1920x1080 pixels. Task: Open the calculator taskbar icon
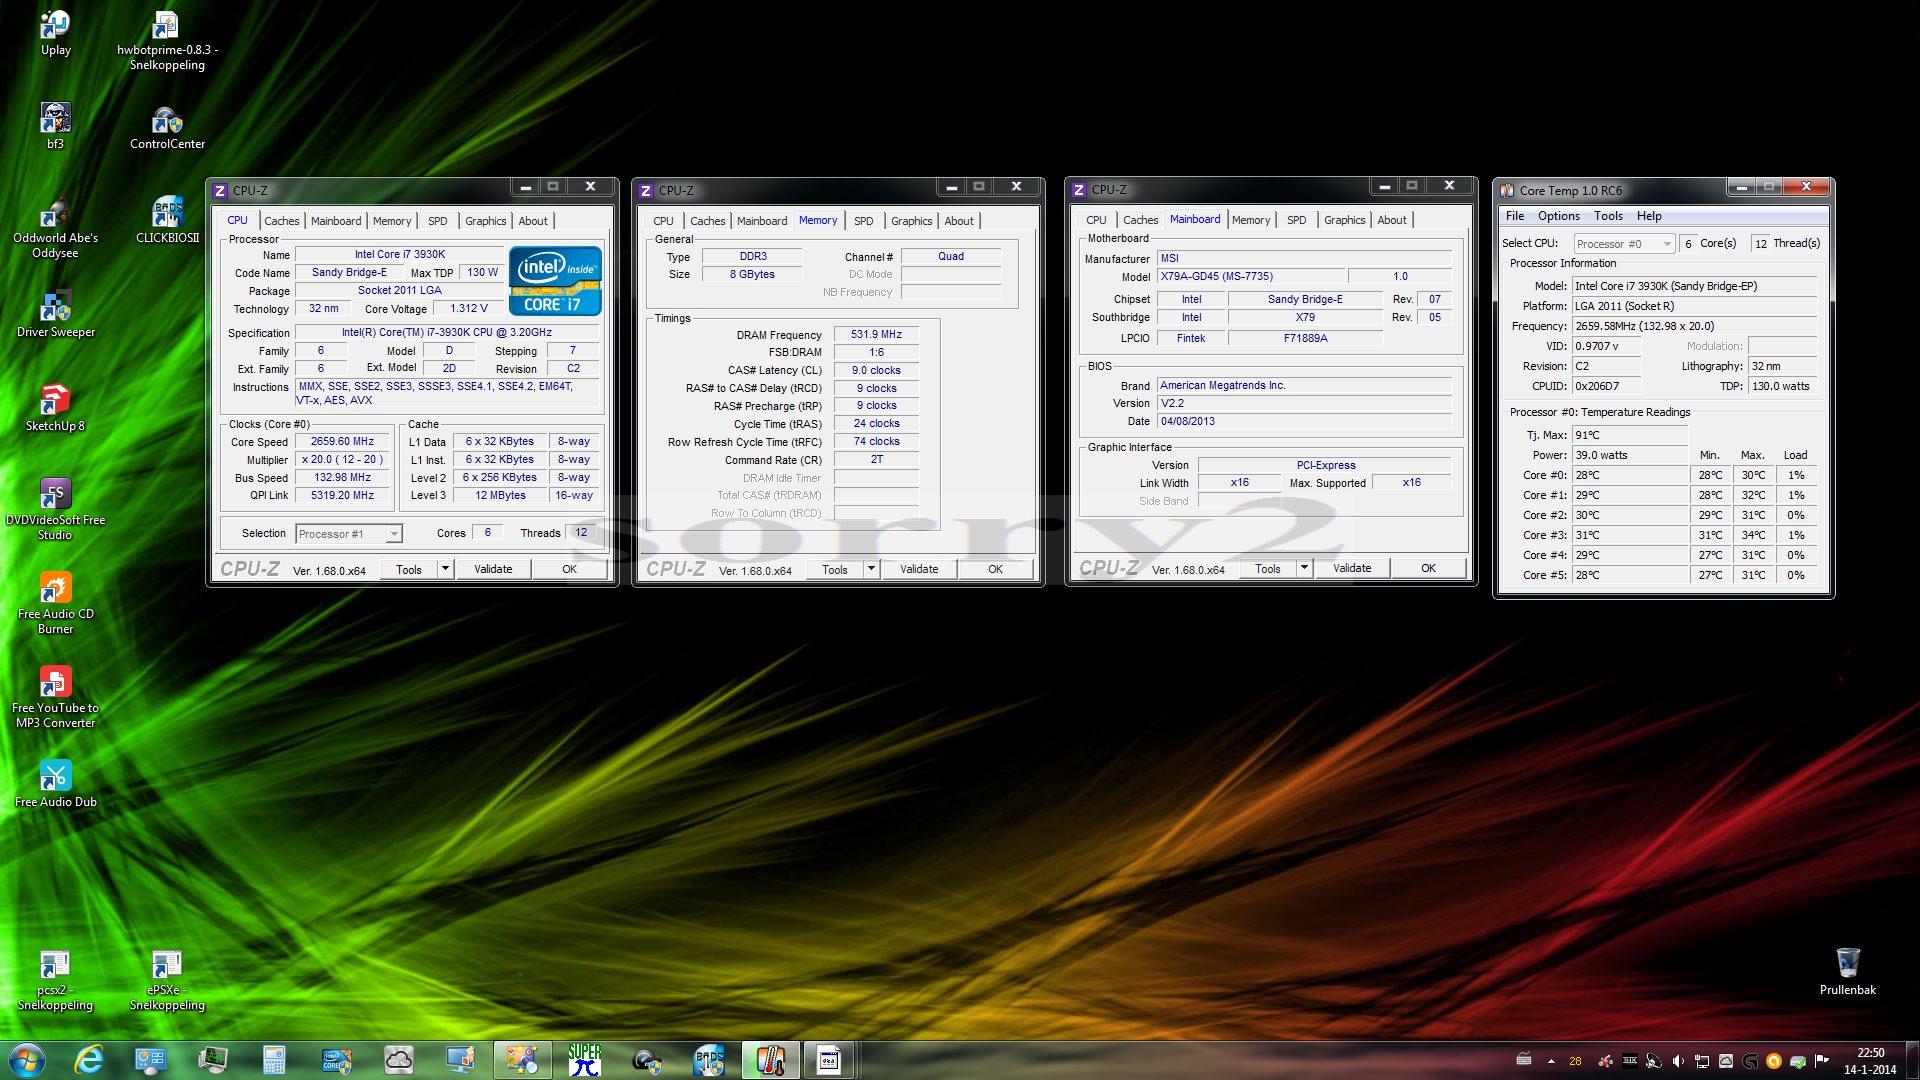[x=274, y=1060]
